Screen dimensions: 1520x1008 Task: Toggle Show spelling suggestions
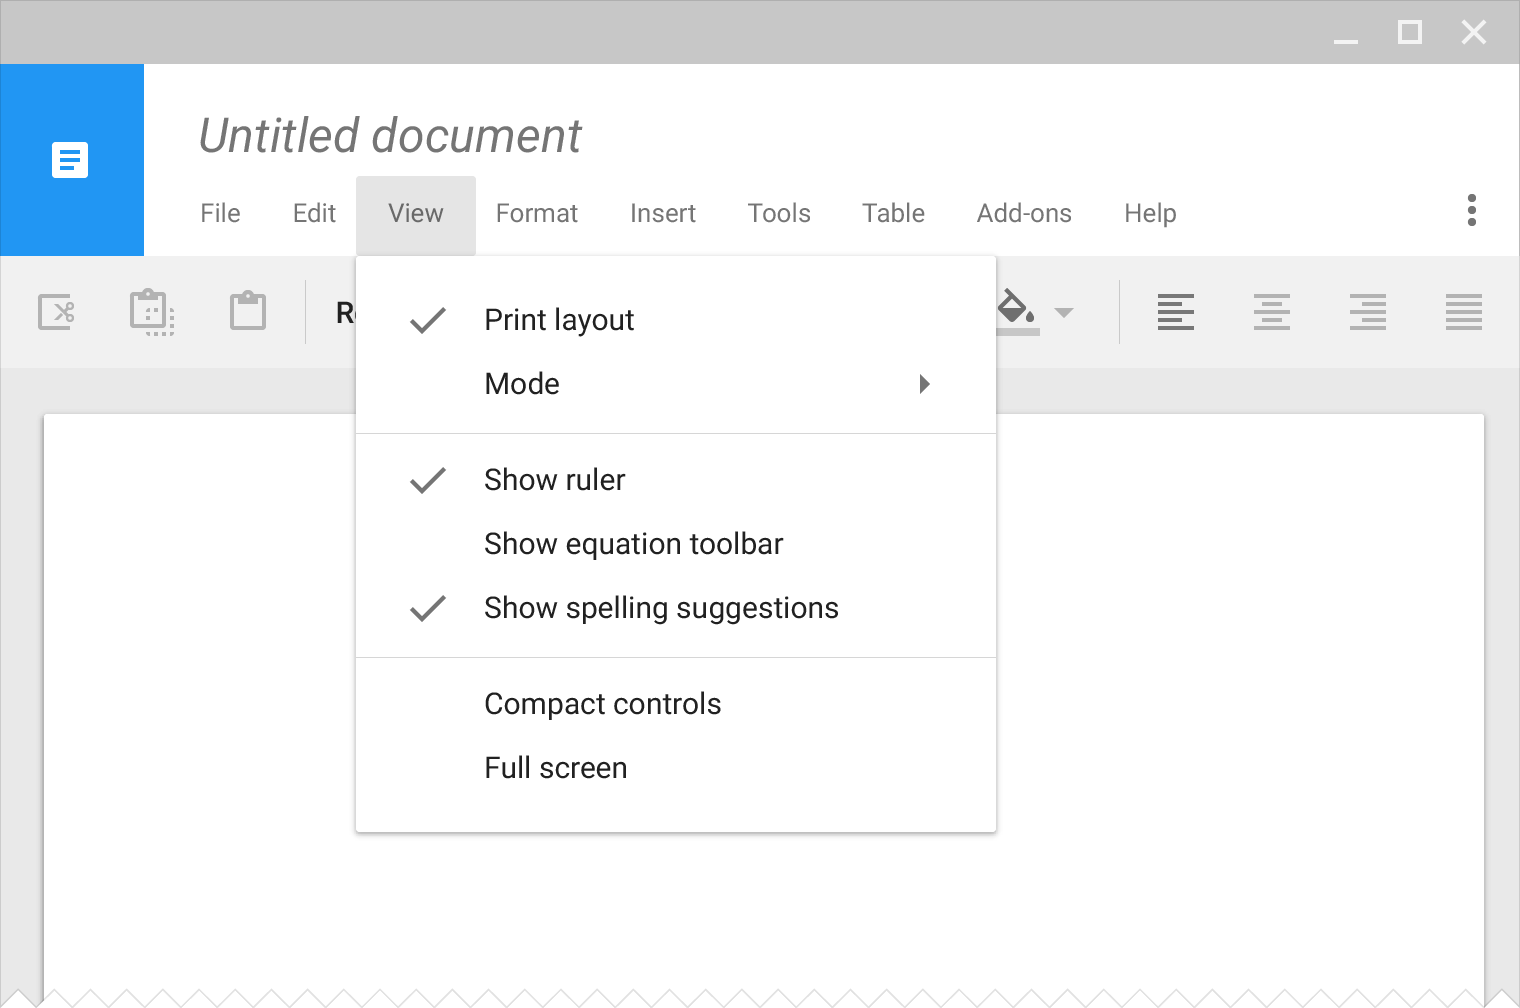click(676, 608)
